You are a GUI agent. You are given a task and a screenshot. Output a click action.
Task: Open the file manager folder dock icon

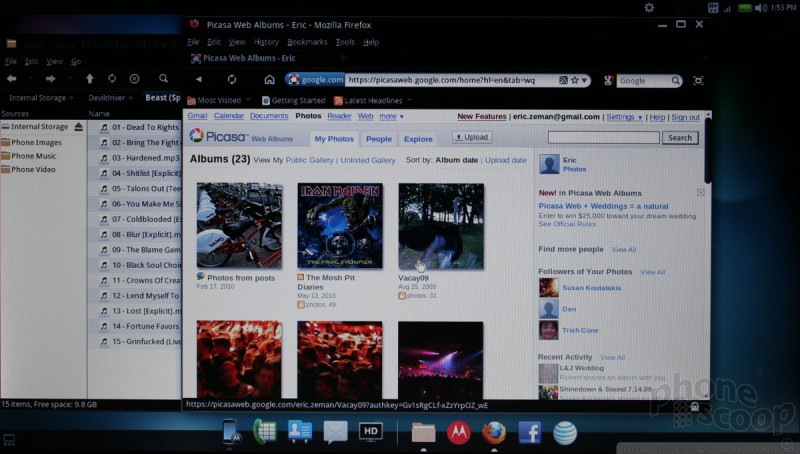point(423,433)
